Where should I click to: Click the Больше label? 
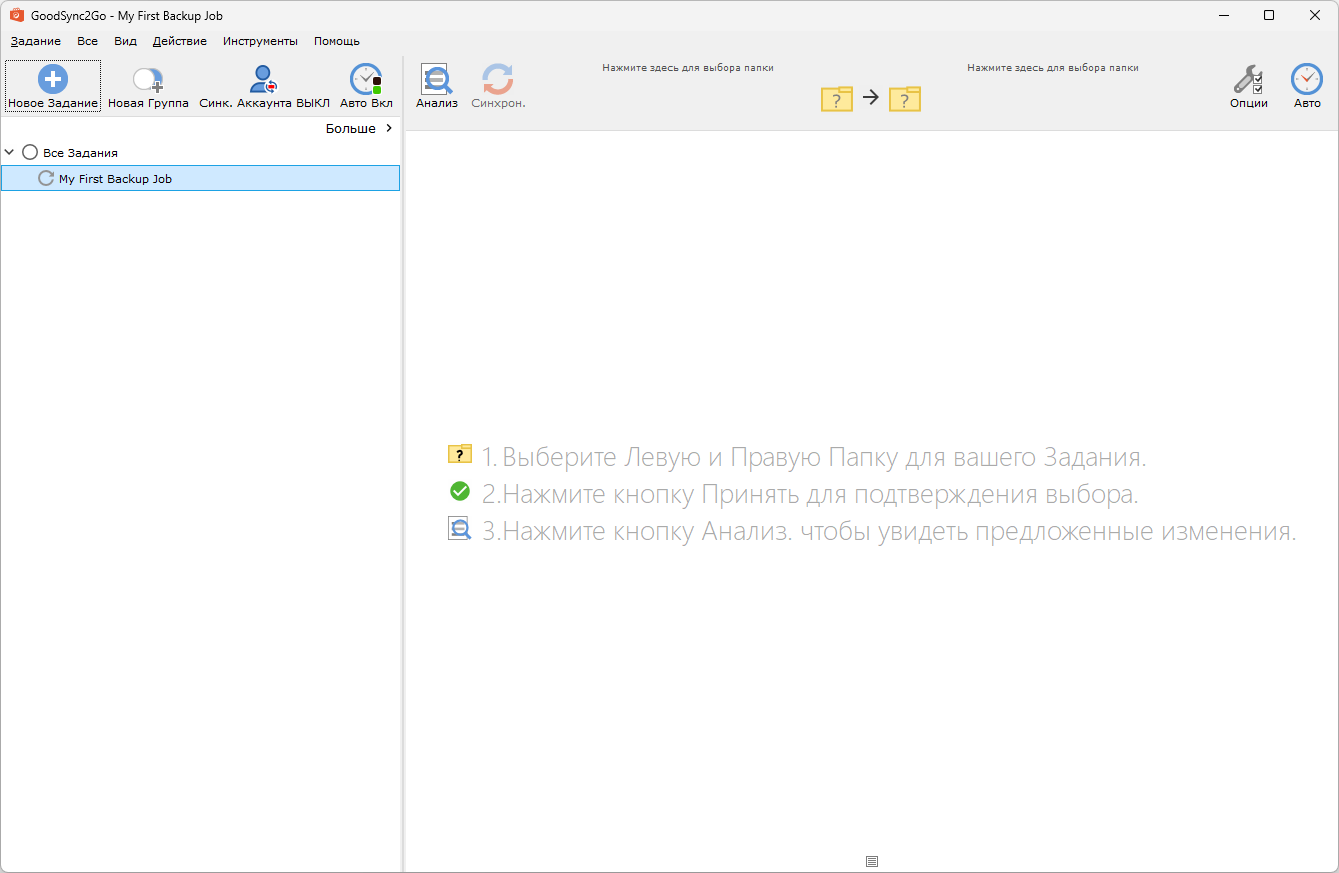click(x=351, y=128)
